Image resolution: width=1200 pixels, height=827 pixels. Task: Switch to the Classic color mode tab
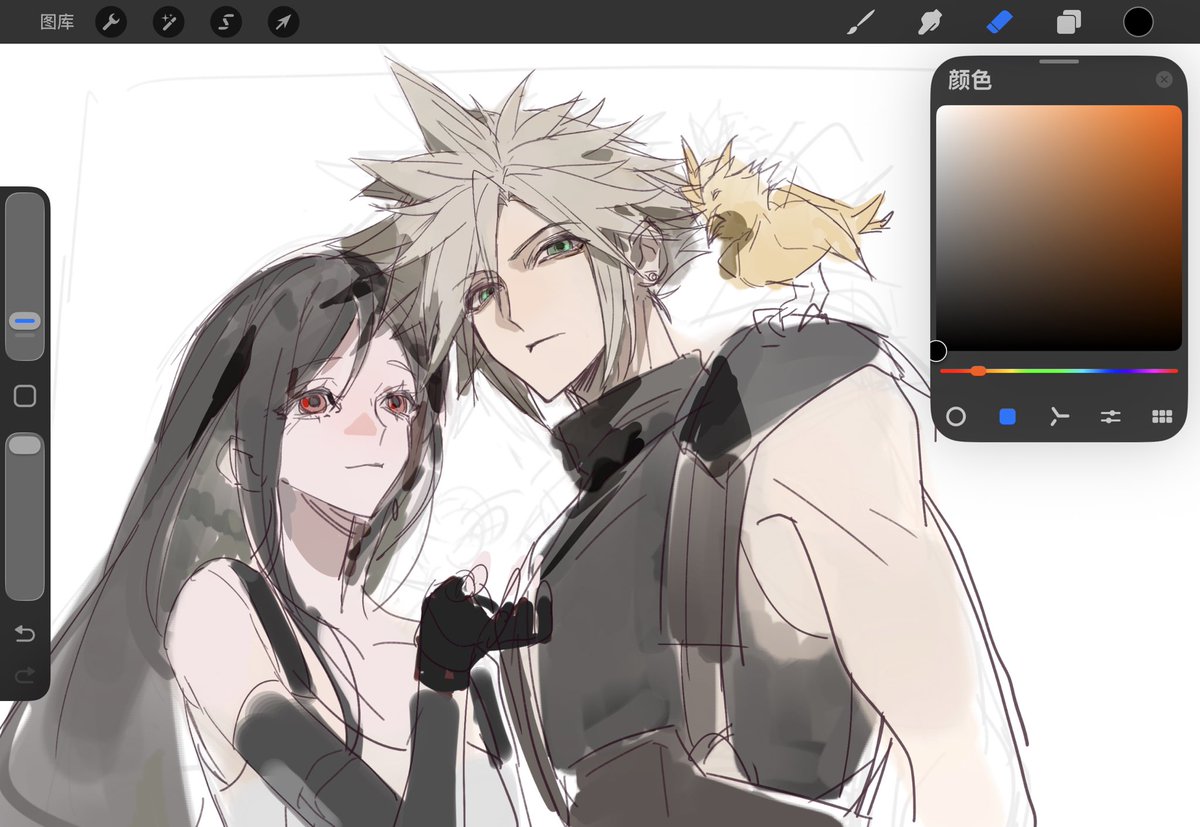point(1007,416)
